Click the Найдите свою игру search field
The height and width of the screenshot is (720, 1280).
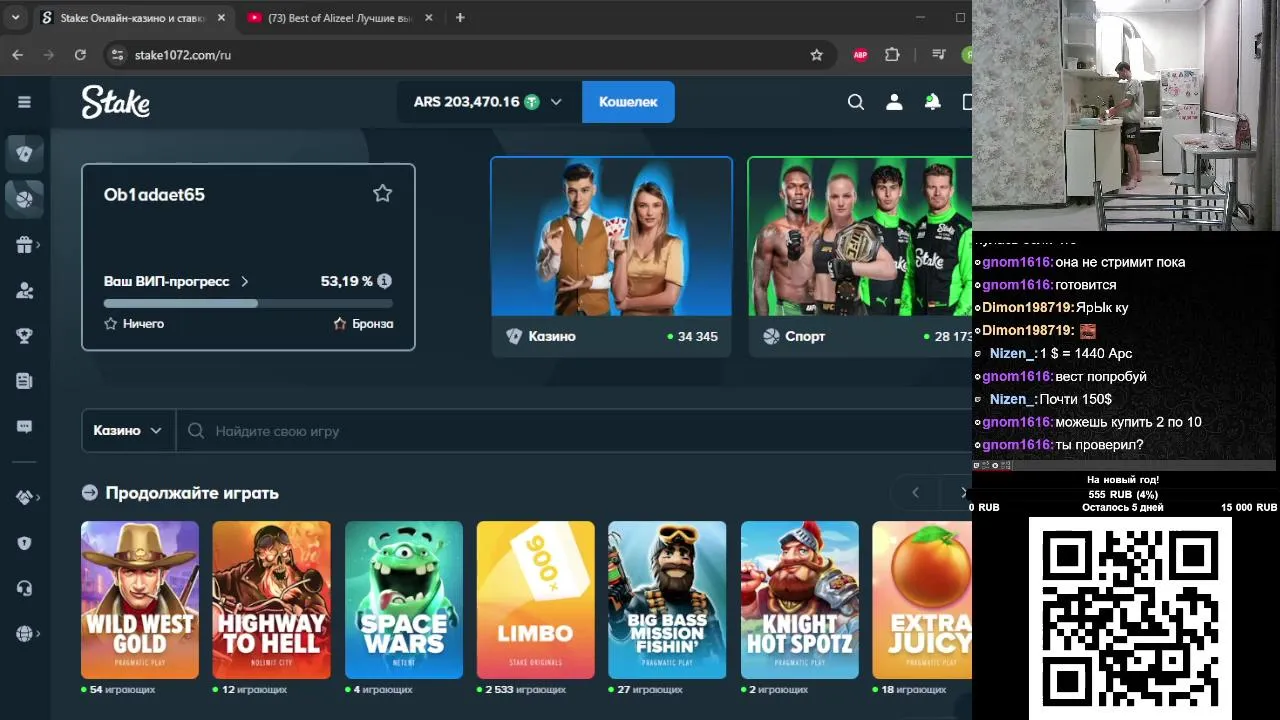pyautogui.click(x=575, y=431)
